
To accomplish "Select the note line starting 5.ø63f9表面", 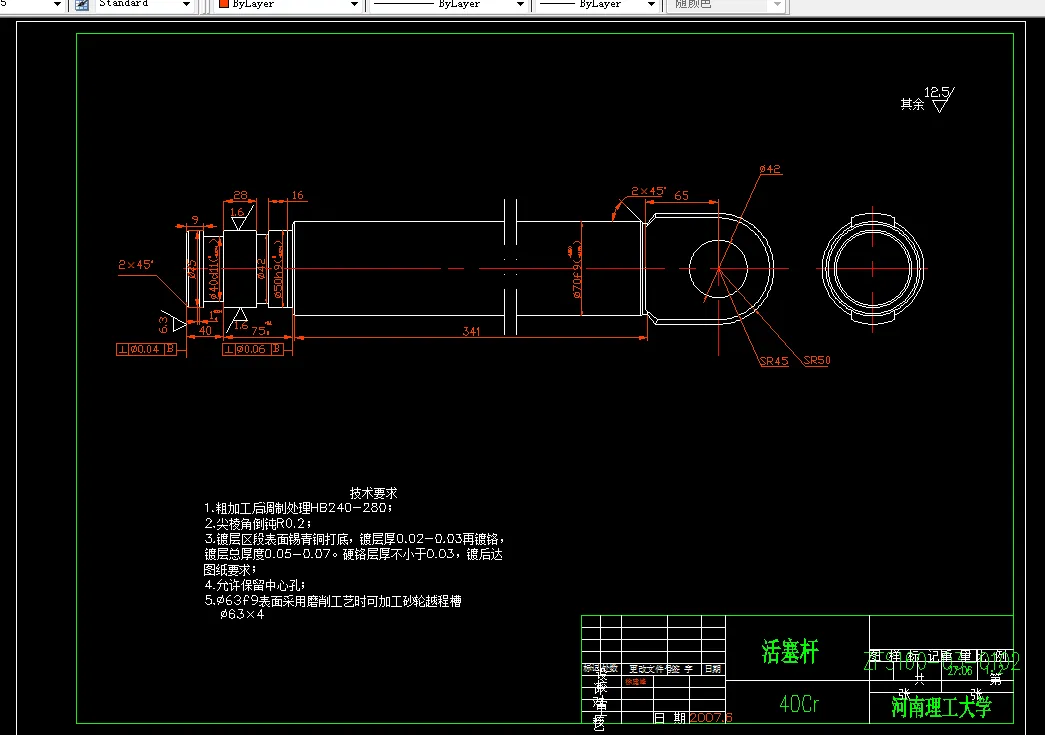I will coord(333,601).
